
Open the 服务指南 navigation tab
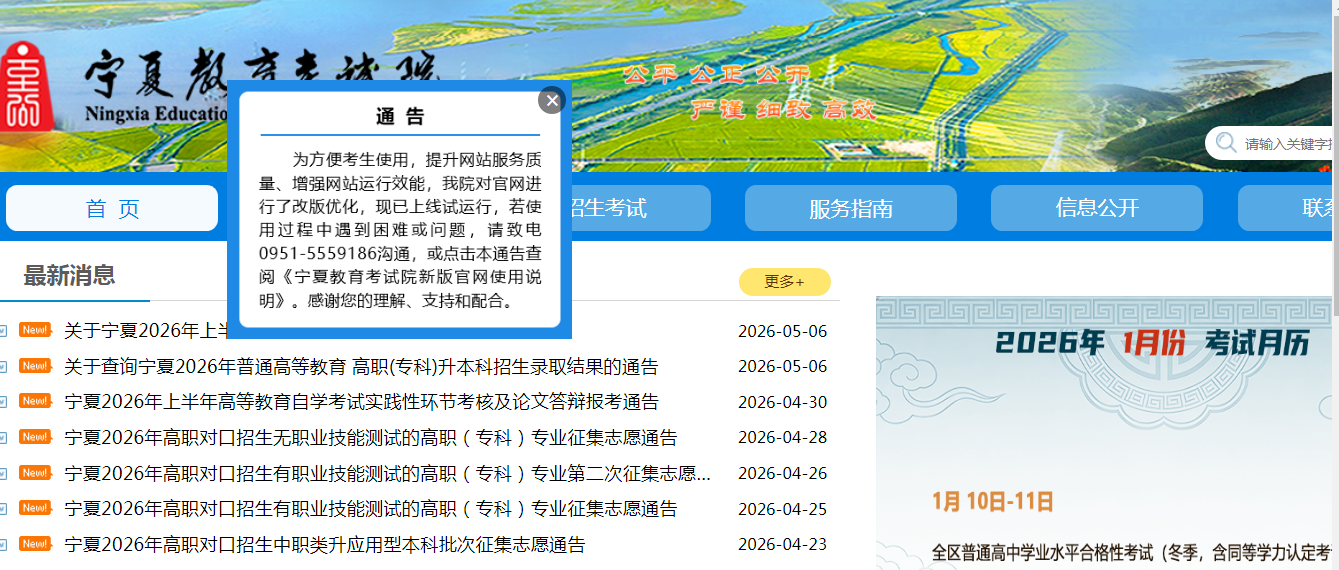tap(851, 208)
